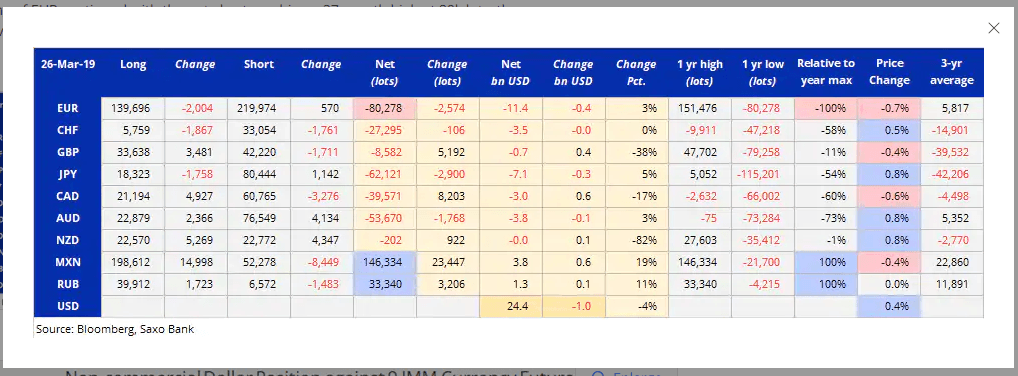Viewport: 1018px width, 376px height.
Task: Click MXN 3-yr average 22,860
Action: click(x=952, y=262)
